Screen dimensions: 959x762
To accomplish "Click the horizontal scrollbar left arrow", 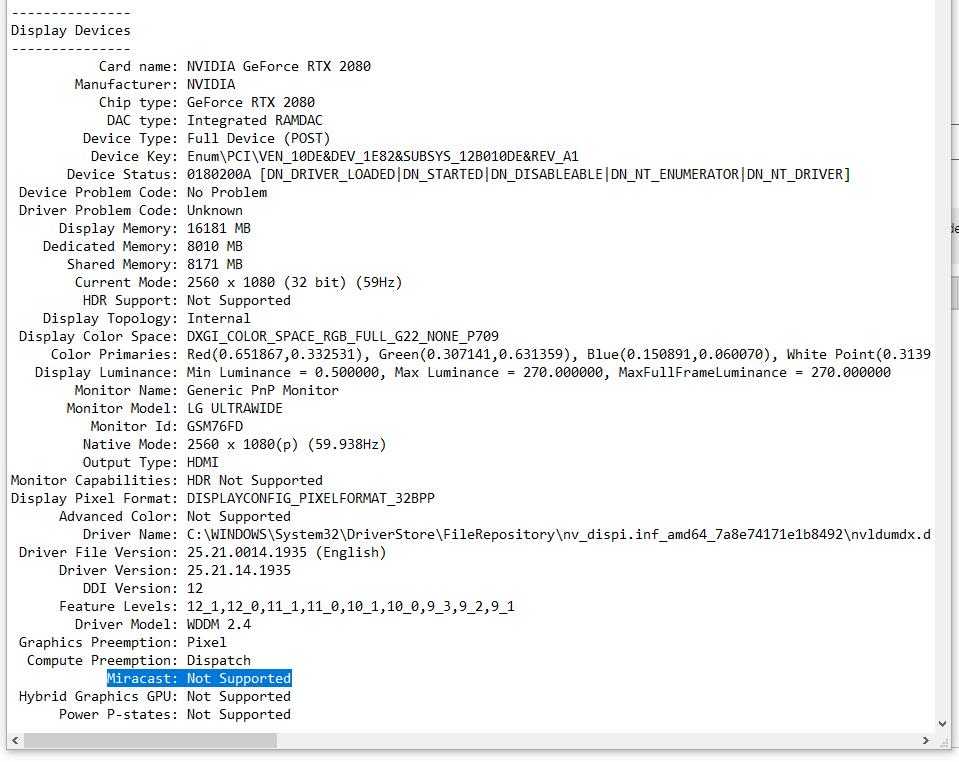I will click(x=15, y=741).
